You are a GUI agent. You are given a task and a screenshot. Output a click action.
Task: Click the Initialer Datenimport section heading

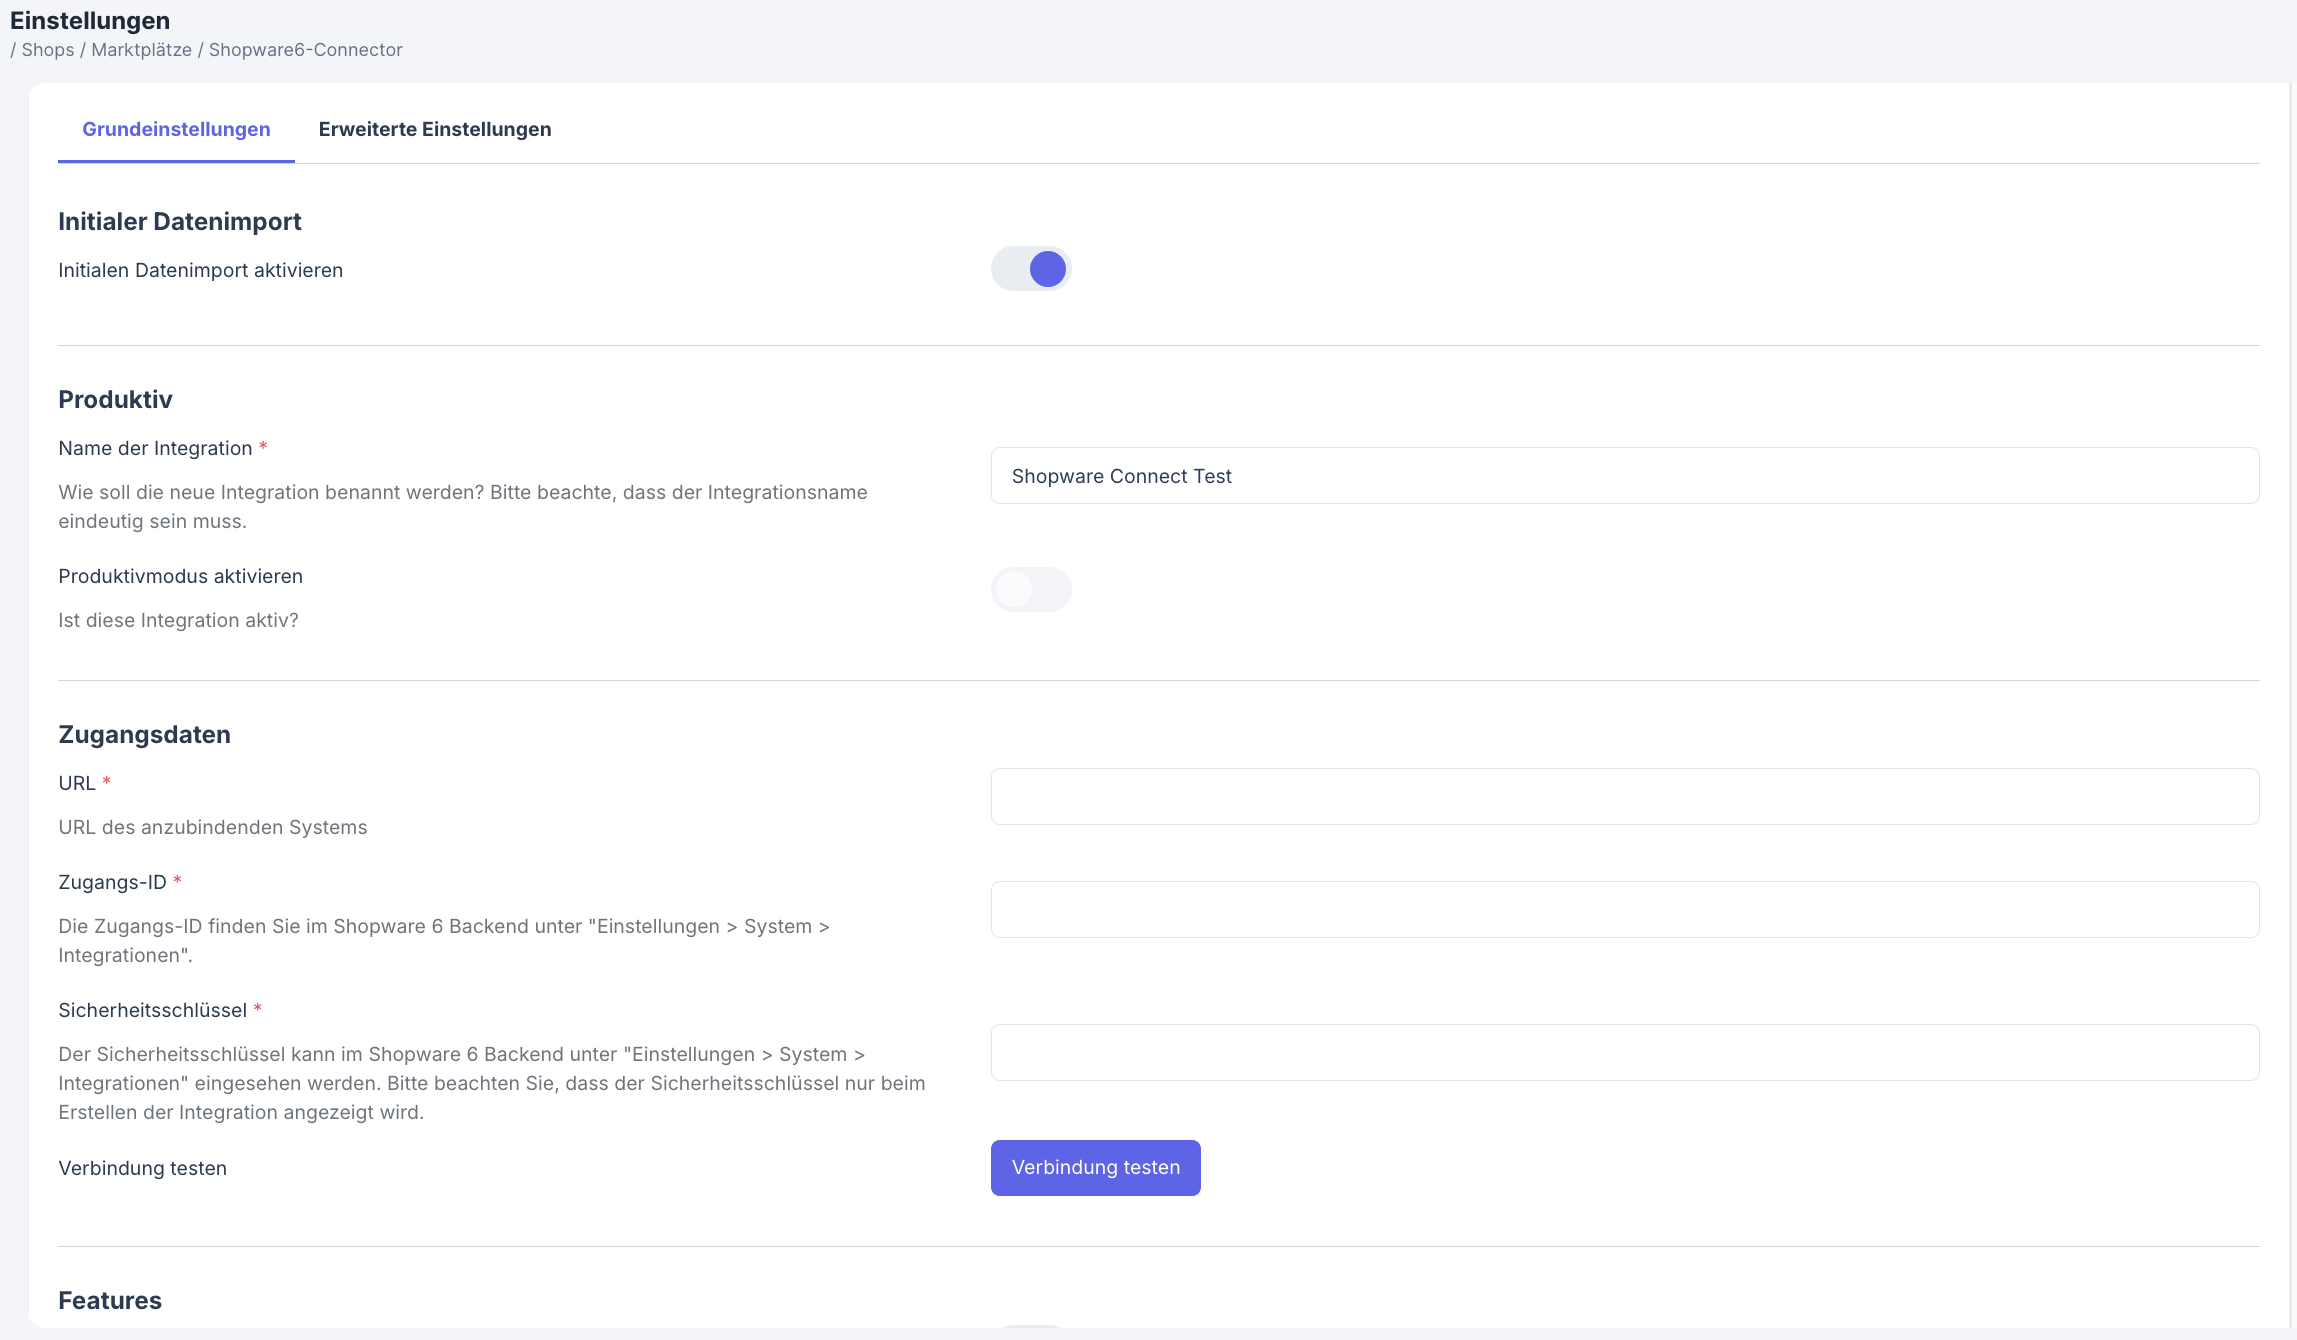180,221
